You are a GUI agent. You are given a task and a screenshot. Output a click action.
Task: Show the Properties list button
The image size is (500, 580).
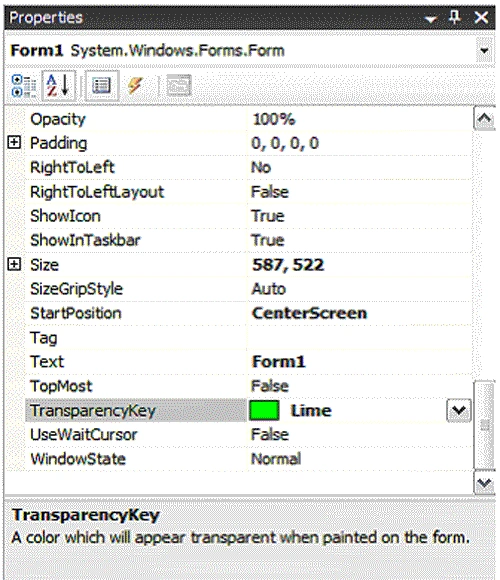[x=102, y=86]
